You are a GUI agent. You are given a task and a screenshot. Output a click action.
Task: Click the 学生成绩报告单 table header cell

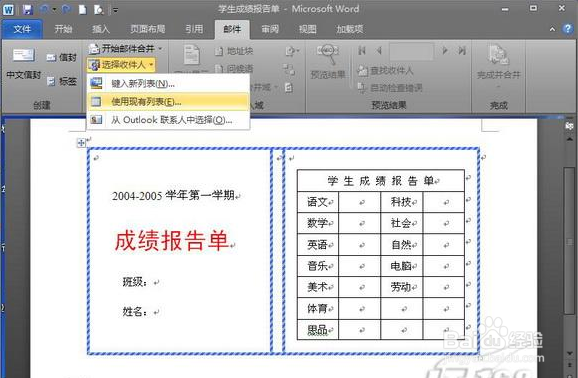tap(381, 181)
